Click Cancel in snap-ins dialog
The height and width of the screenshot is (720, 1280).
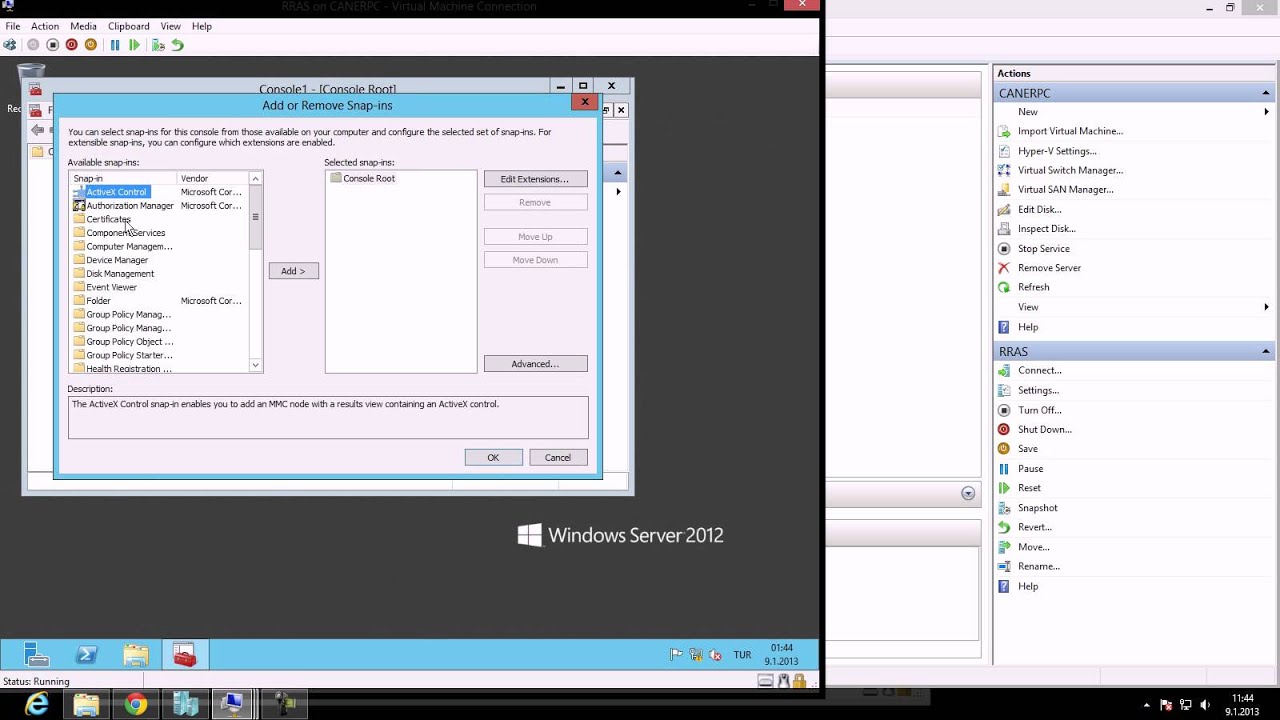tap(557, 458)
